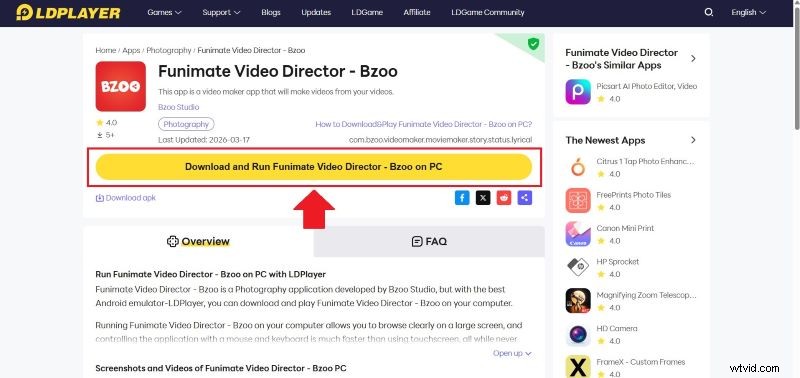Screen dimensions: 800x378
Task: Open Affiliate in top navigation
Action: click(x=417, y=12)
